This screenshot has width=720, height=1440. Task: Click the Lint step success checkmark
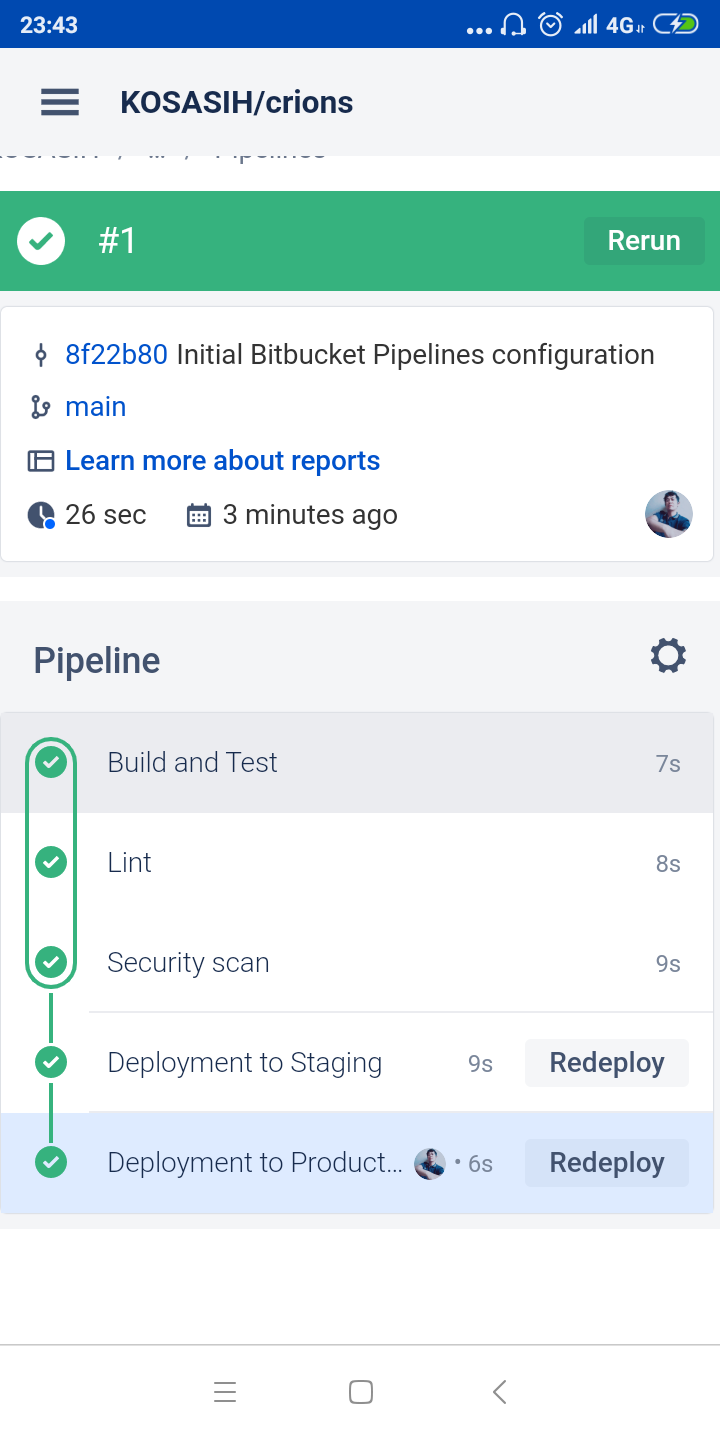(51, 862)
